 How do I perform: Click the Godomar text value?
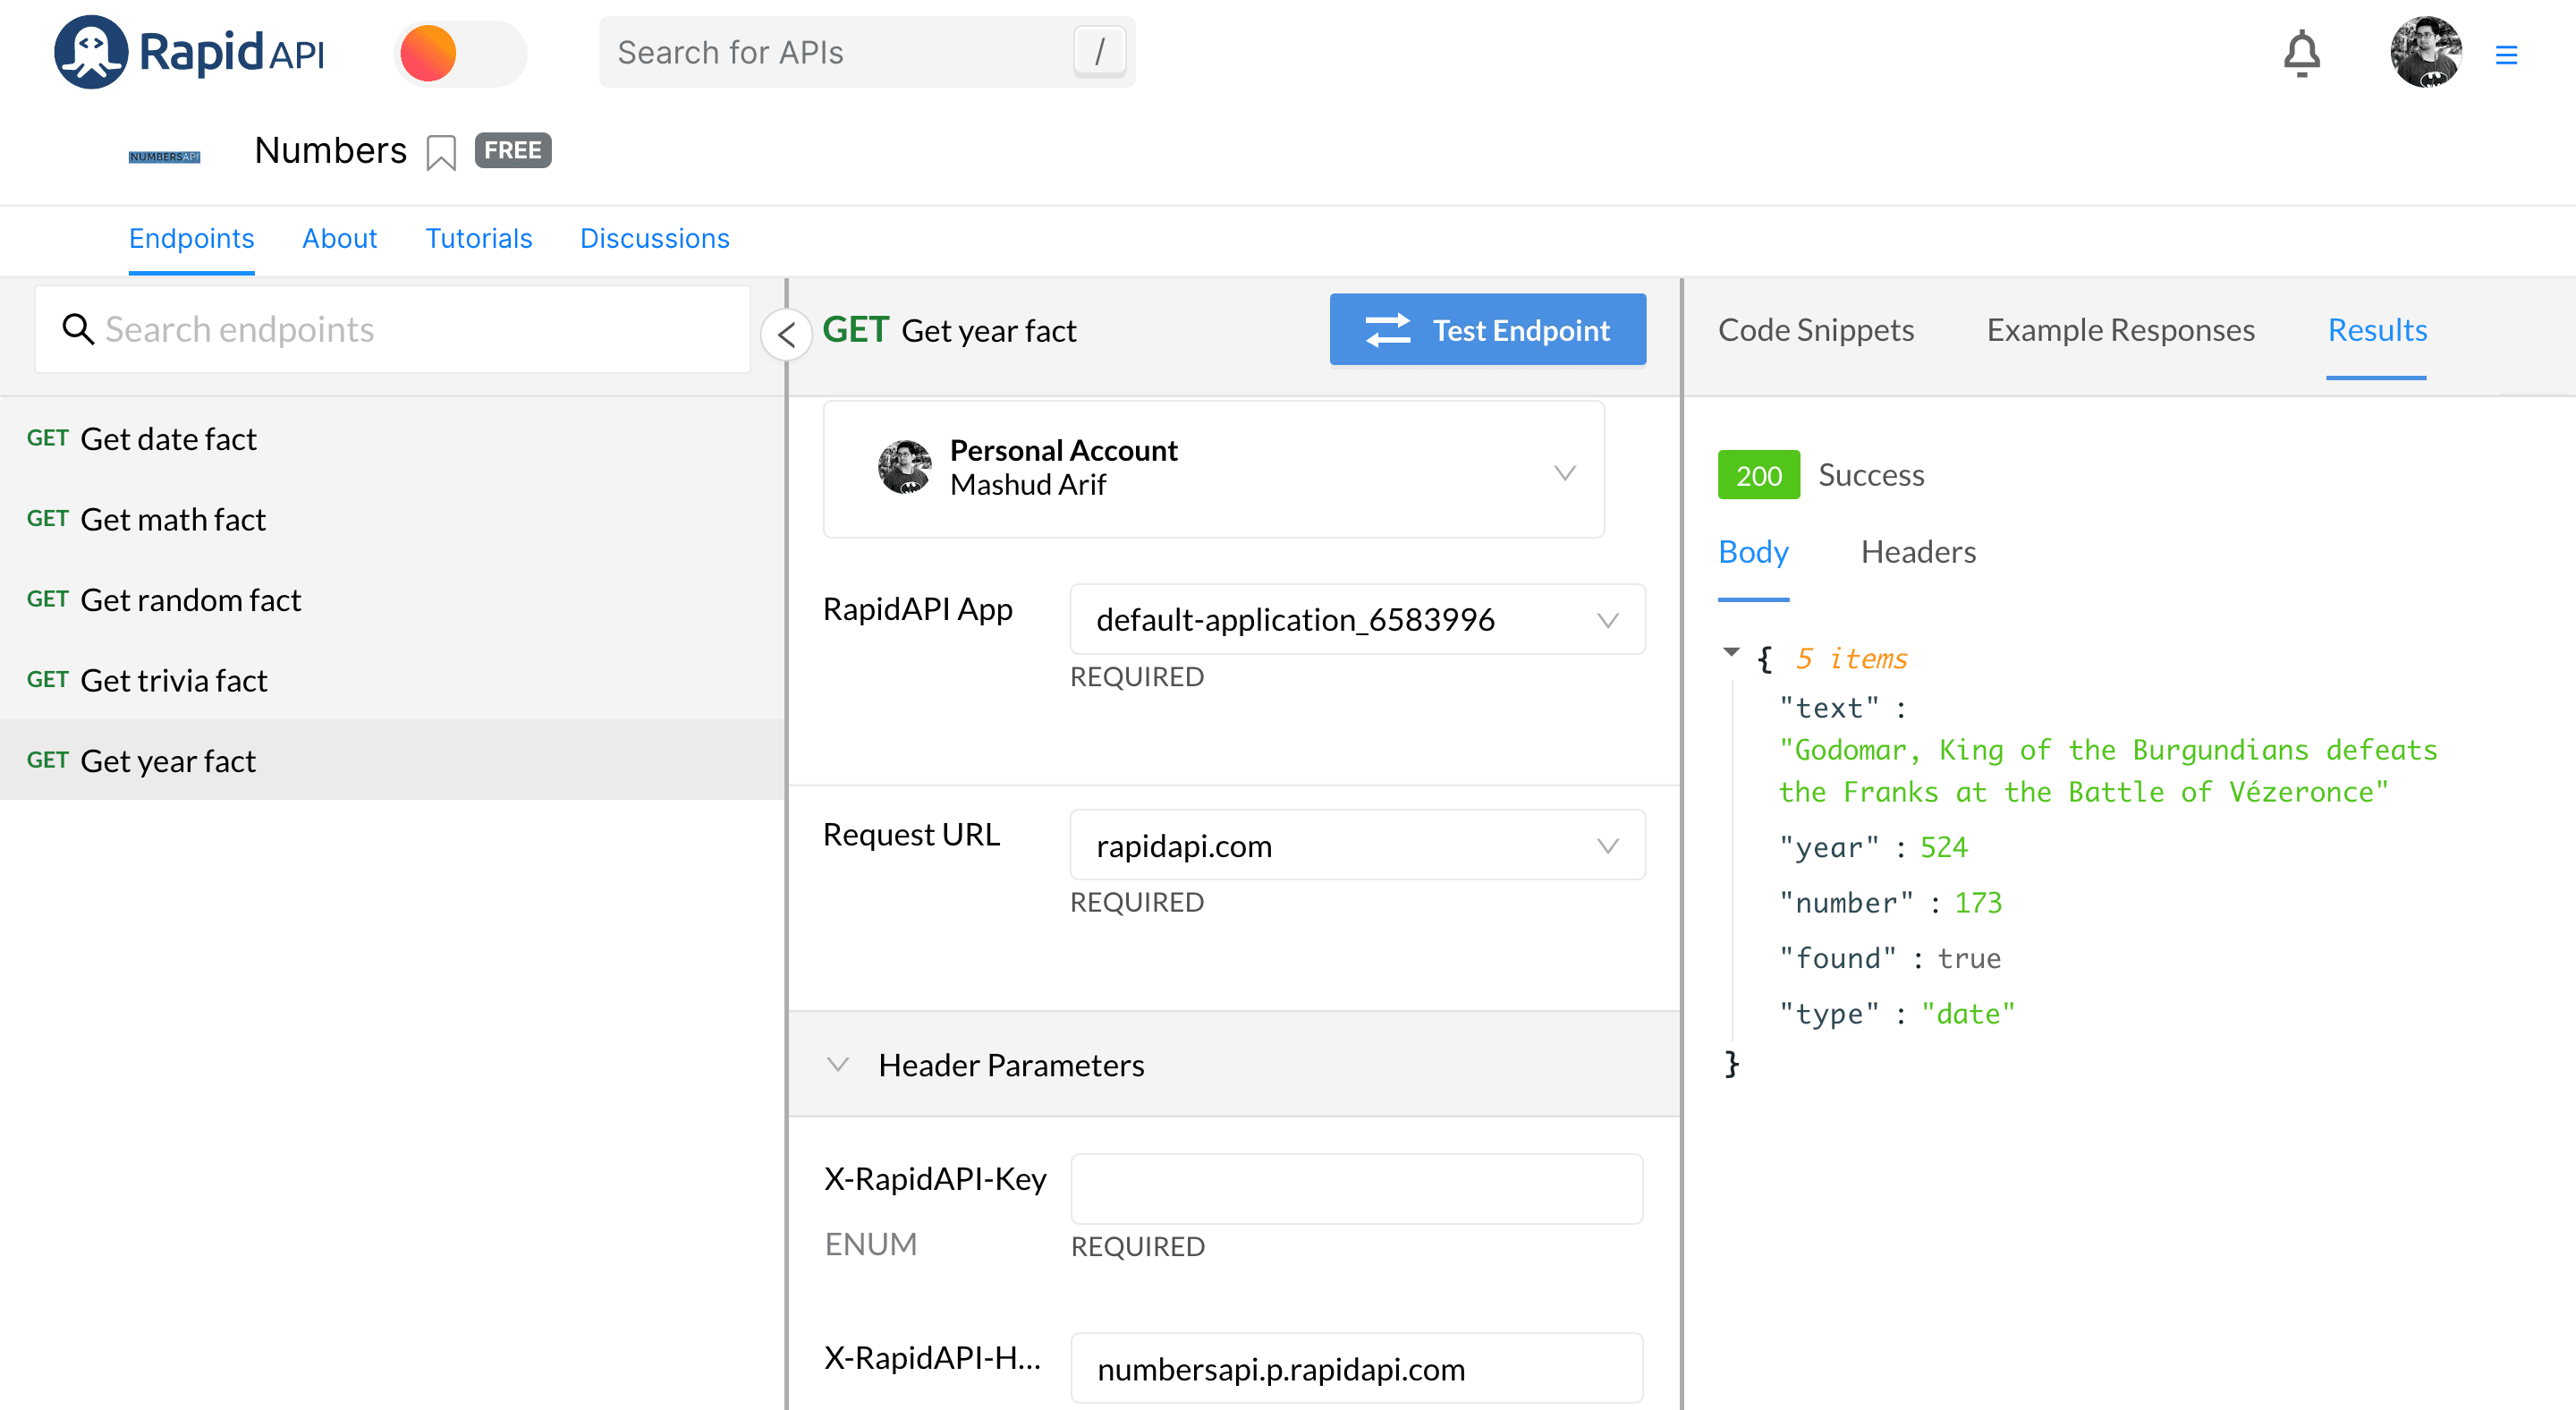(2108, 771)
